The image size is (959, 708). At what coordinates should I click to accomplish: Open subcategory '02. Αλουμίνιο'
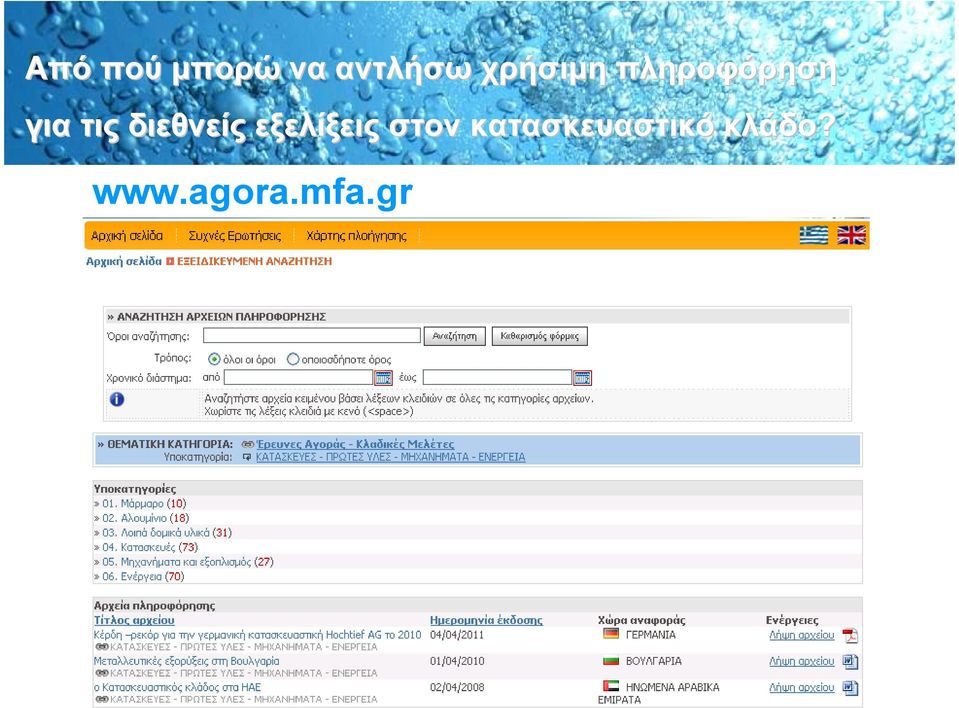[x=134, y=518]
